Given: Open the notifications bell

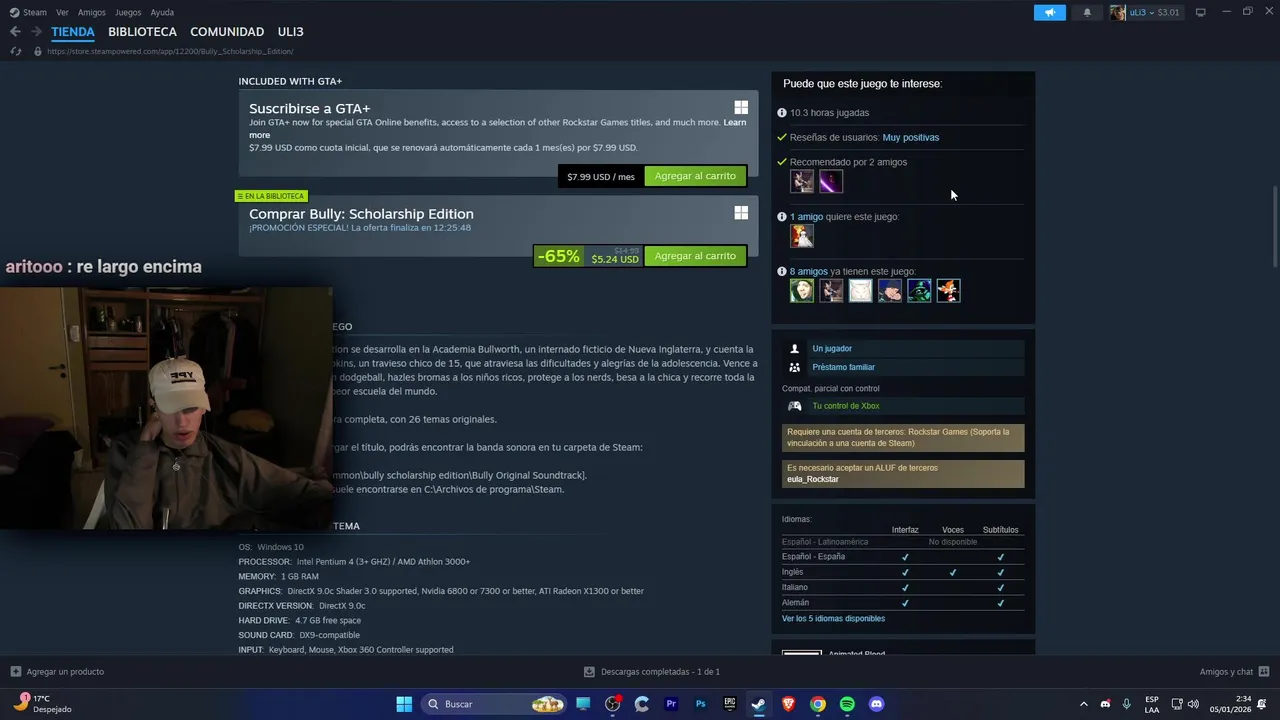Looking at the screenshot, I should tap(1087, 12).
